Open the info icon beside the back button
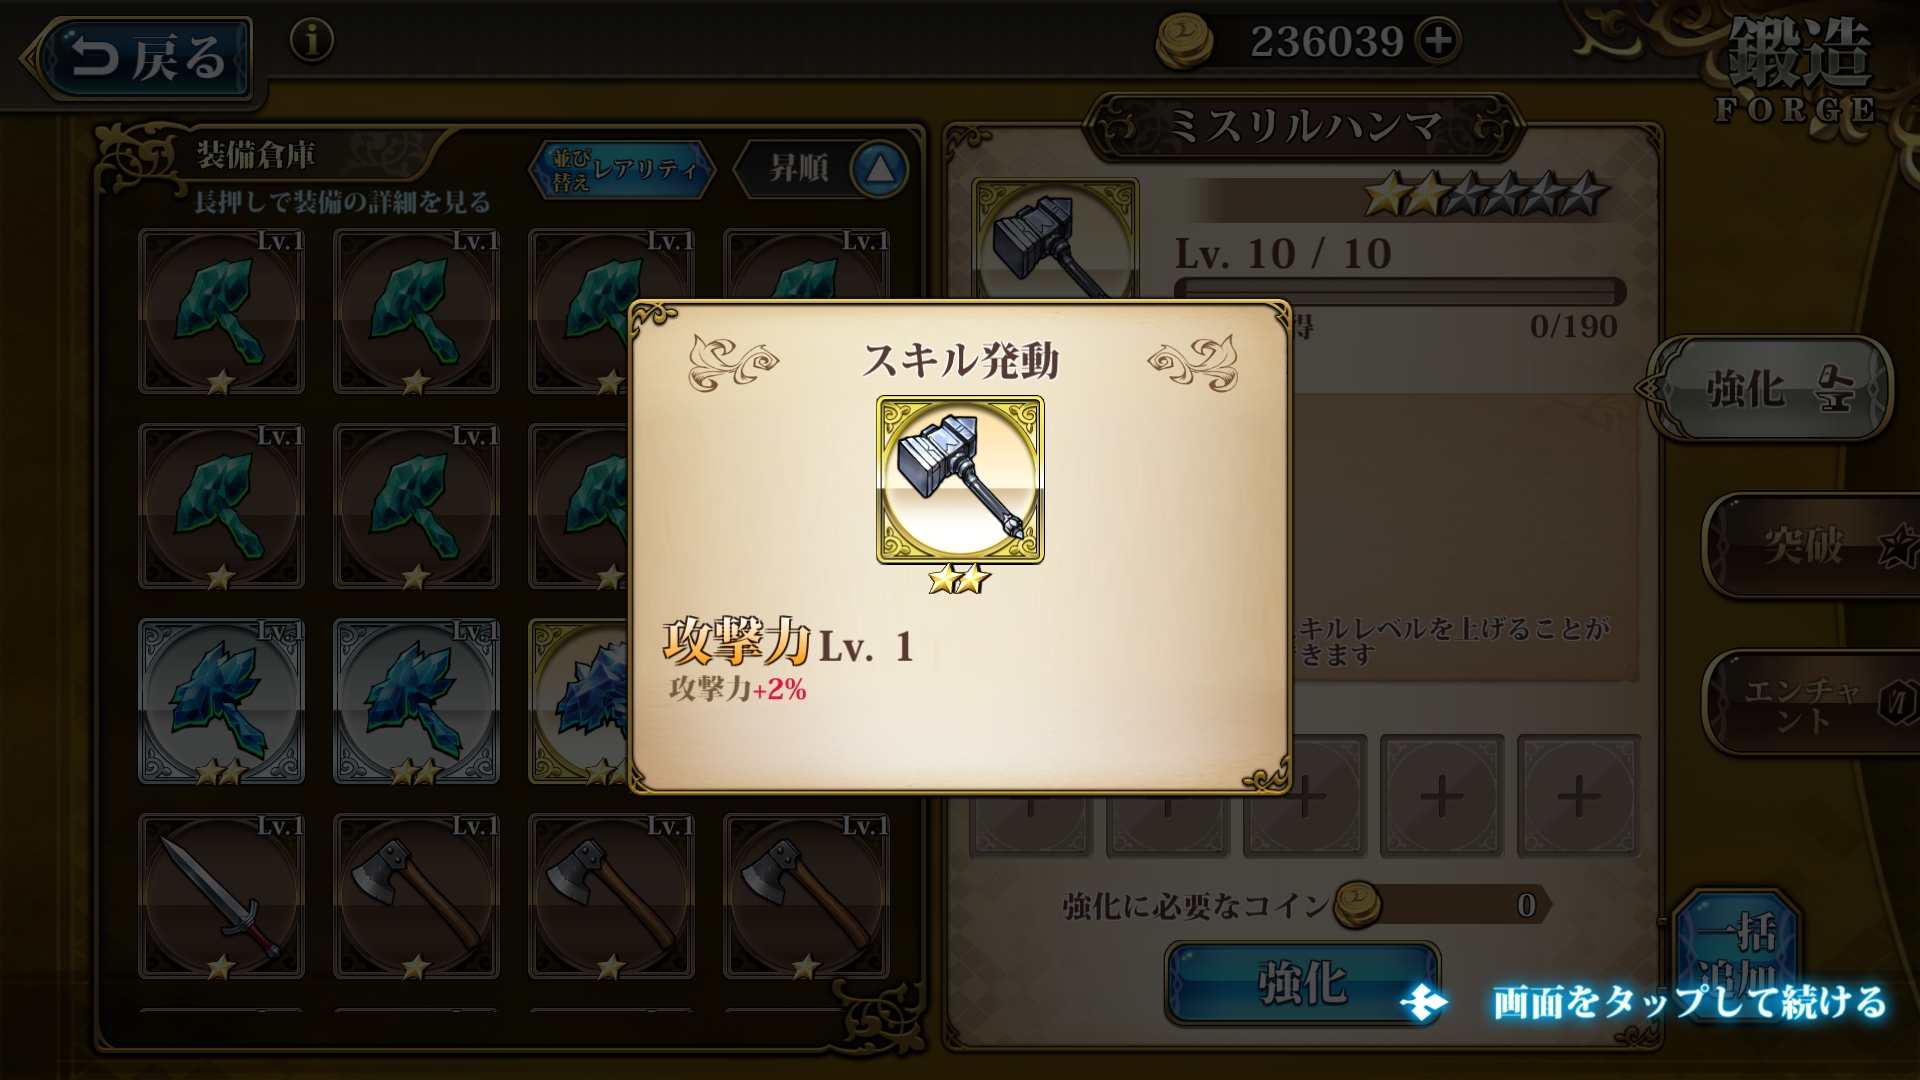The image size is (1920, 1080). (311, 41)
